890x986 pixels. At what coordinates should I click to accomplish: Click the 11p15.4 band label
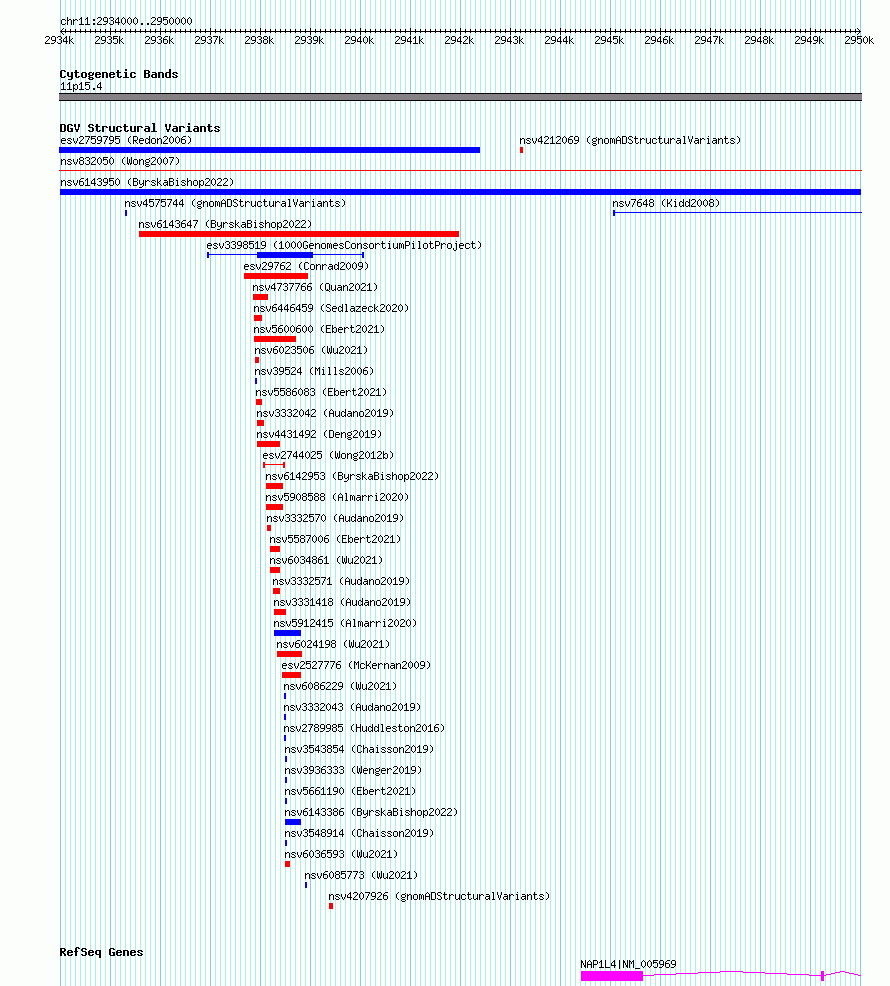point(81,87)
